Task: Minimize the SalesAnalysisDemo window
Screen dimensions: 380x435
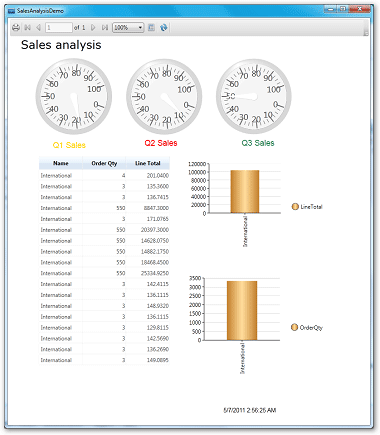Action: tap(330, 9)
